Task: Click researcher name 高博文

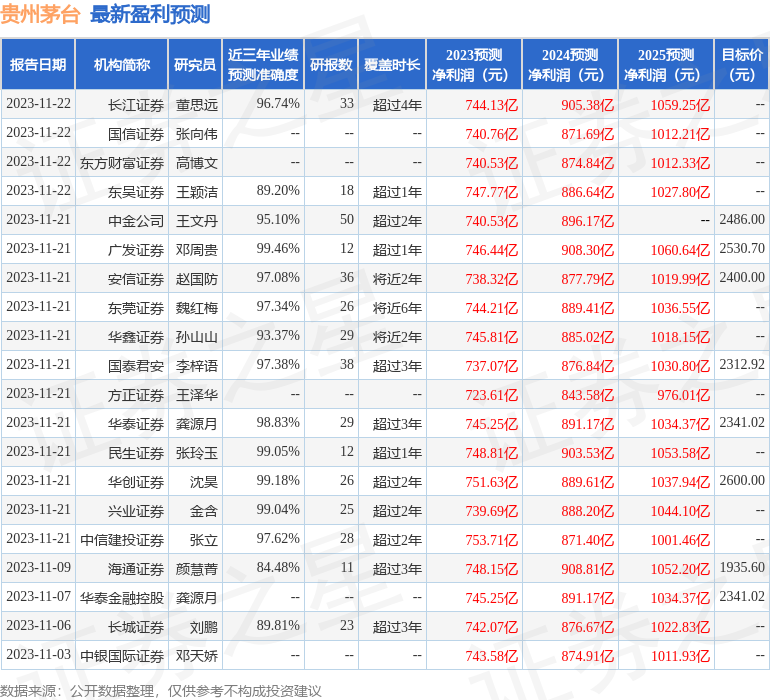Action: [x=196, y=163]
